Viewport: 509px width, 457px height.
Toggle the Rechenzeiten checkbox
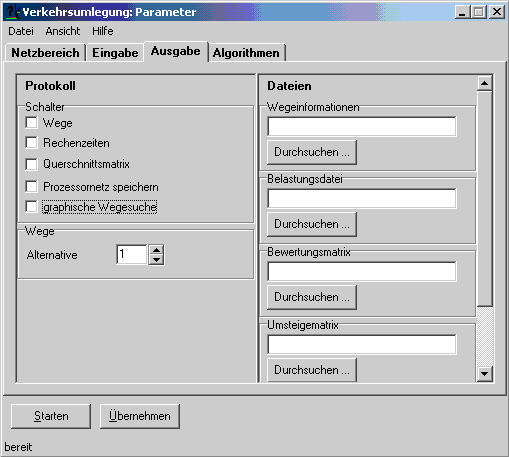31,143
